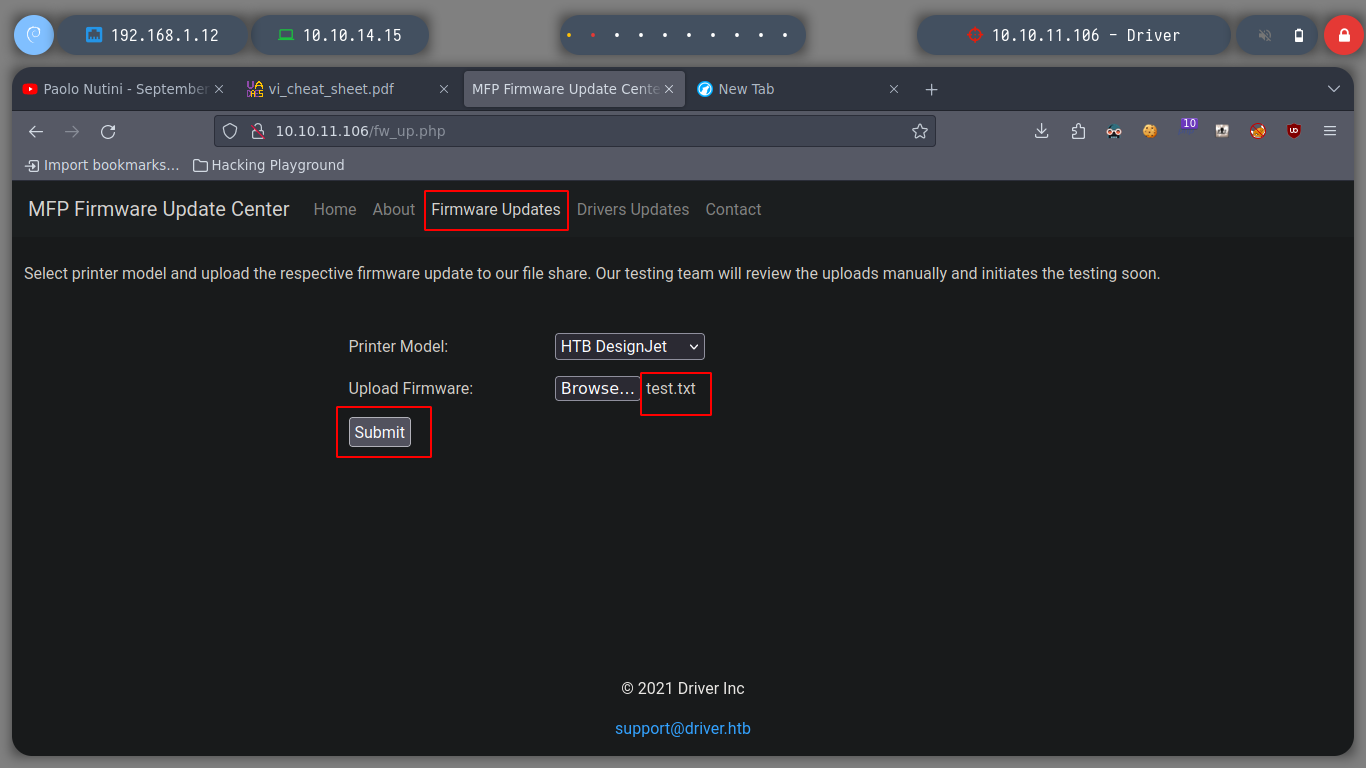Click the selected file name test.txt
This screenshot has width=1366, height=768.
pyautogui.click(x=671, y=388)
